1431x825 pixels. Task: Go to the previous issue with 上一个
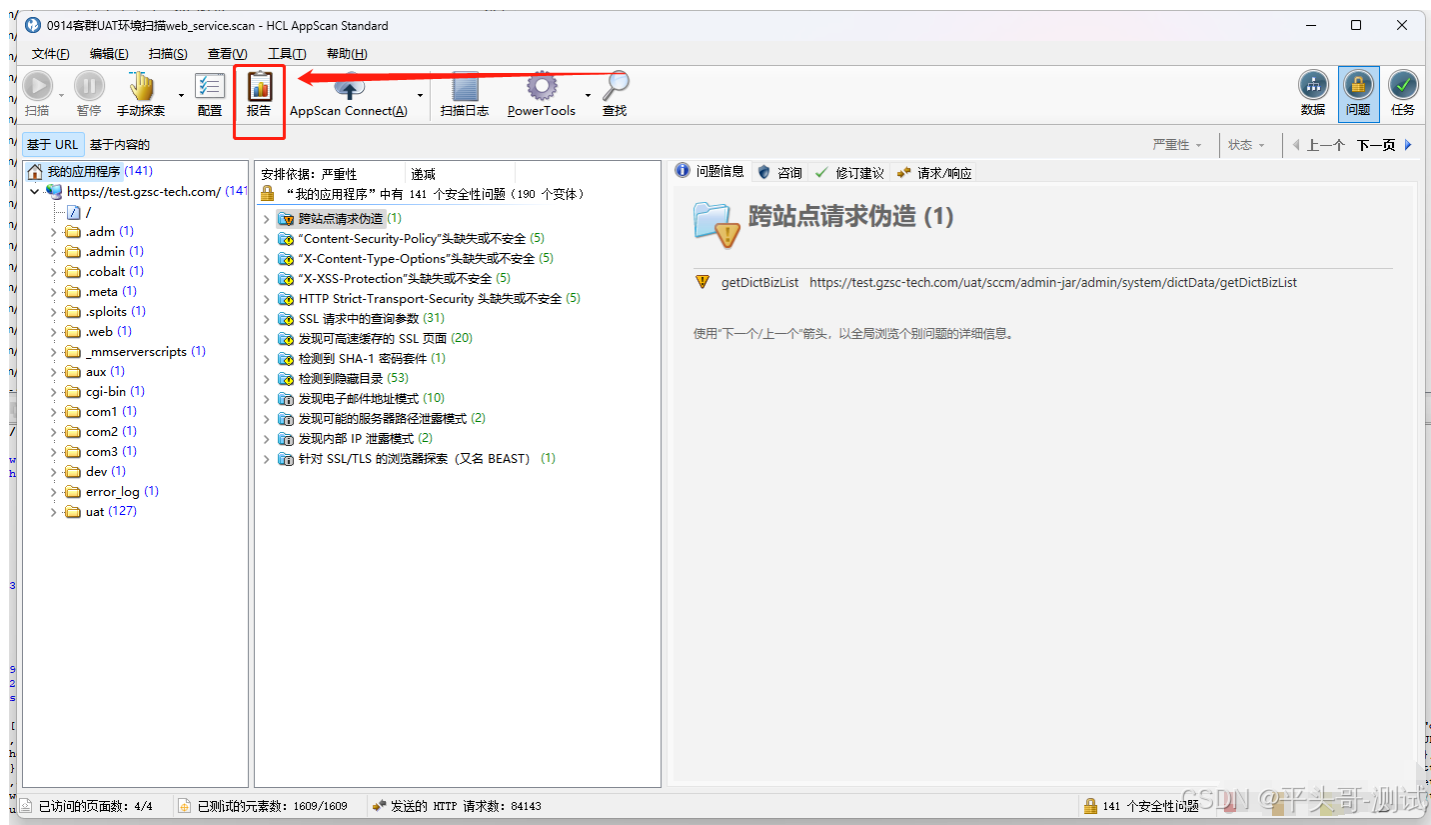click(1318, 145)
